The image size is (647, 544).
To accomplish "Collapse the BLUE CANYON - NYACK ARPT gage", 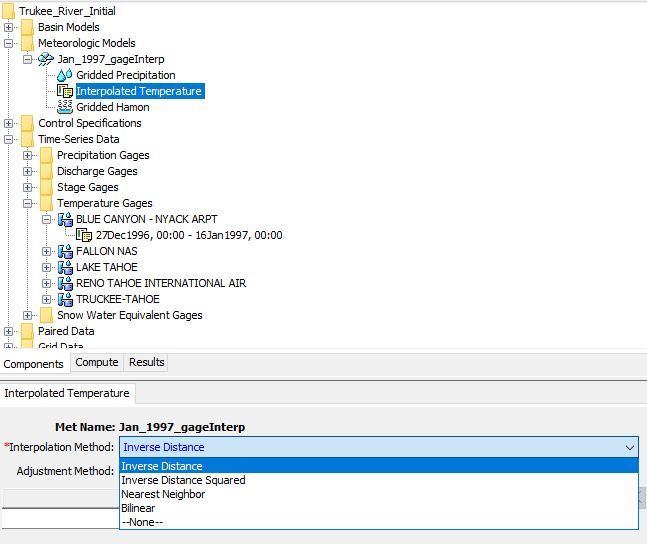I will 46,219.
